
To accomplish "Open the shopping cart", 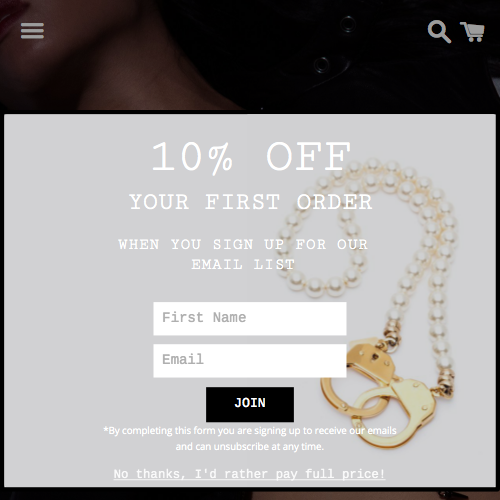I will coord(472,32).
